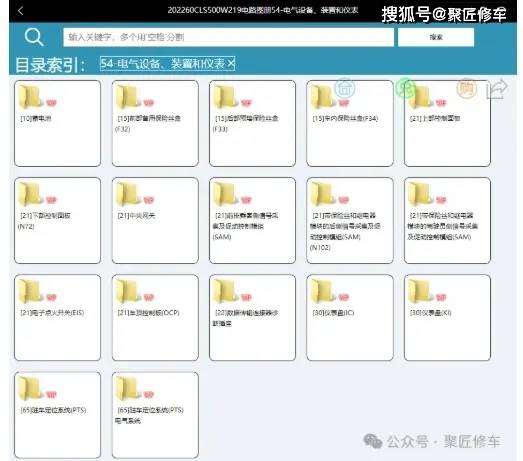Screen dimensions: 523x461
Task: Tap the blue home circle icon
Action: (x=345, y=88)
